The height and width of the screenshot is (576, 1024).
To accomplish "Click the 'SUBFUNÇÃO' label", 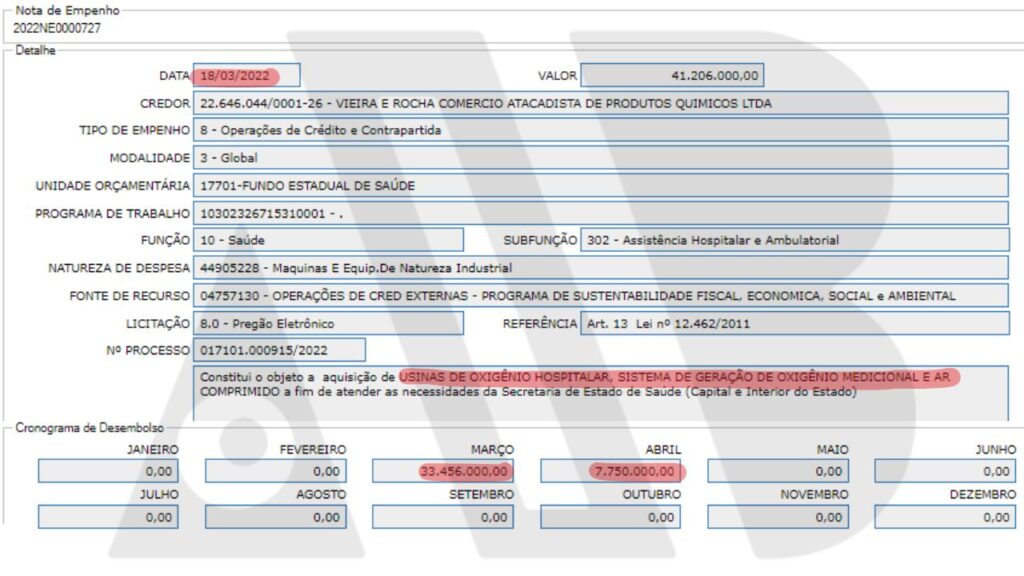I will [x=540, y=240].
